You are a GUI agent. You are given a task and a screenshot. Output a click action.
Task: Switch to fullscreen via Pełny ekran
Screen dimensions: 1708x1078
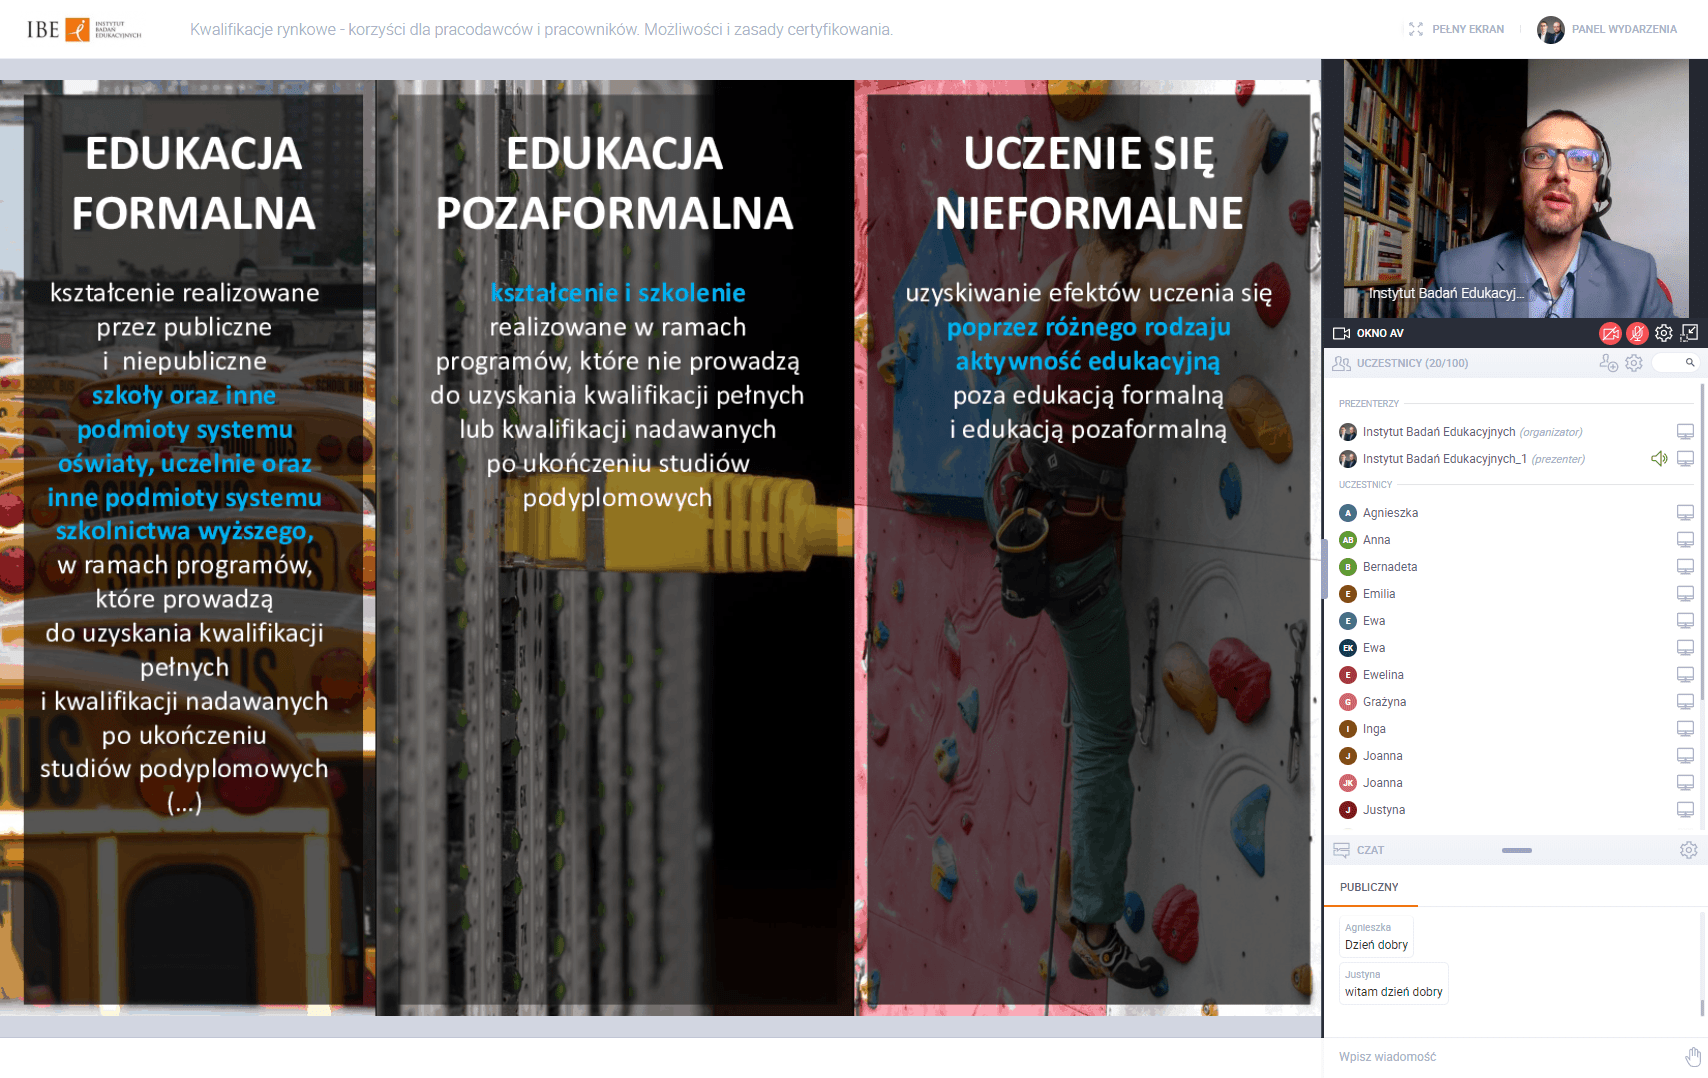[x=1456, y=29]
